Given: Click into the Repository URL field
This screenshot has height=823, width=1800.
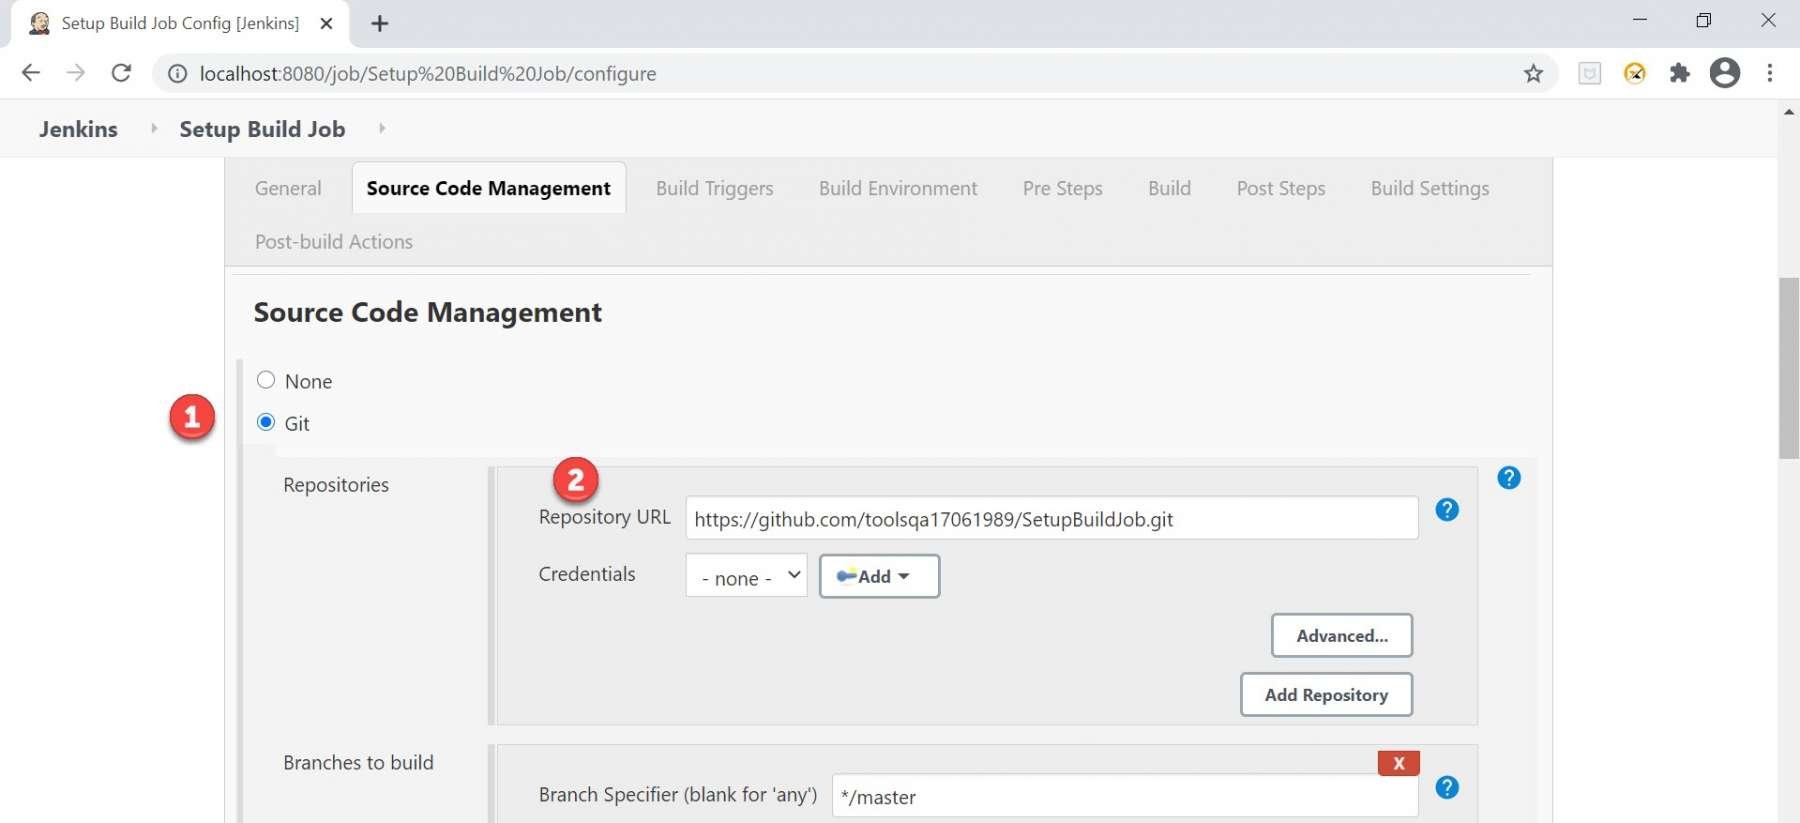Looking at the screenshot, I should point(1052,518).
